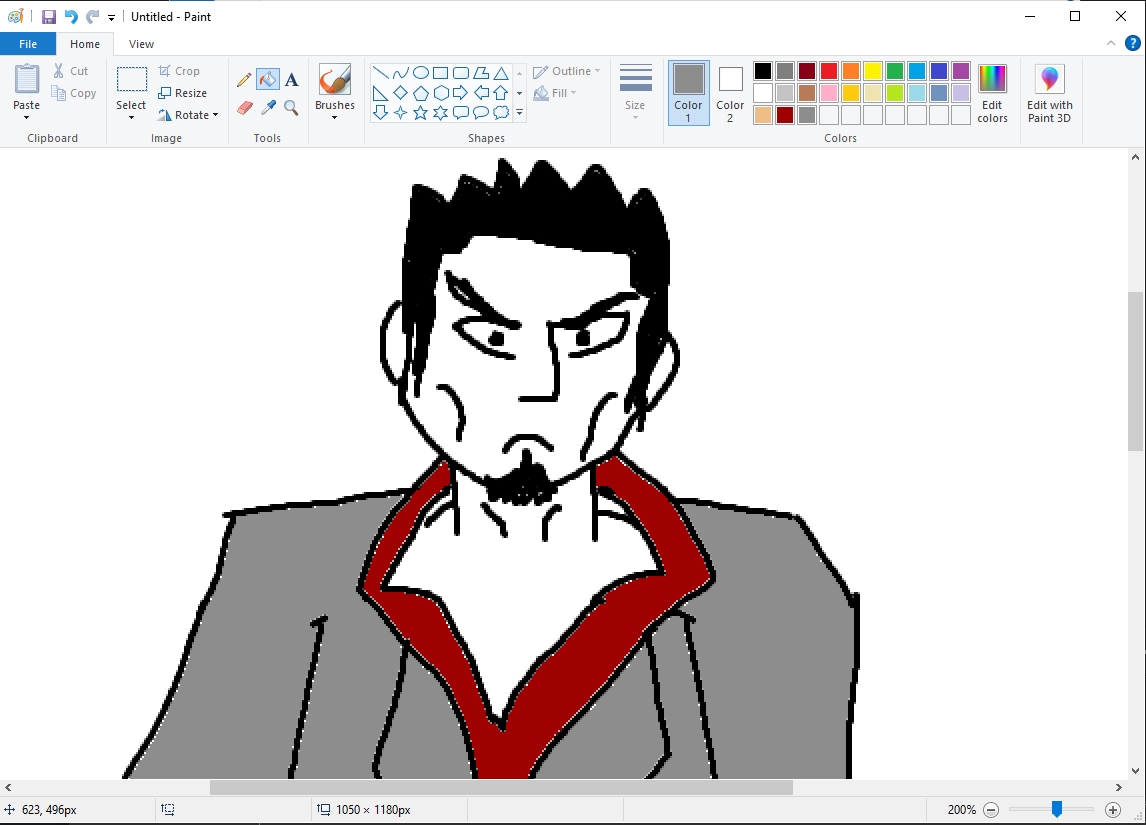Click the Brushes tool icon

coord(335,79)
